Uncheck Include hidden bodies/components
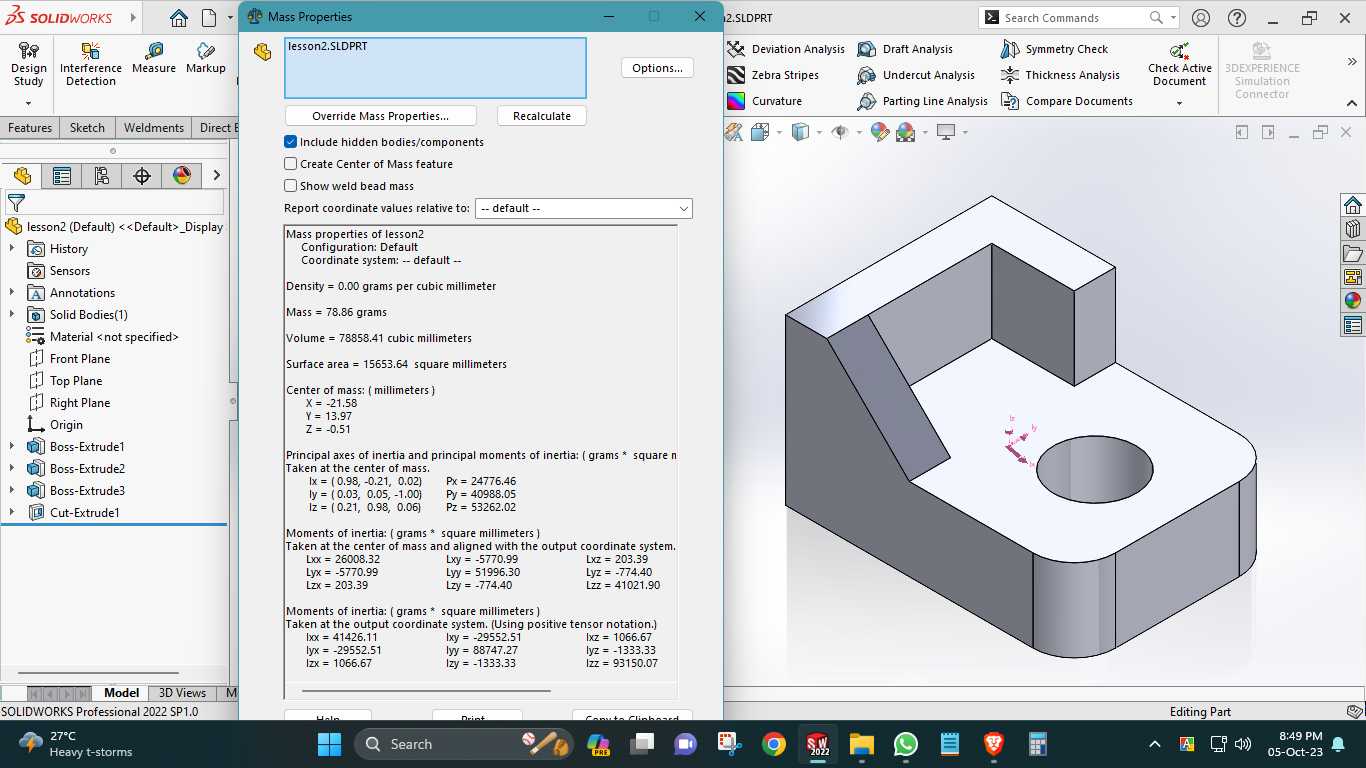Image resolution: width=1366 pixels, height=768 pixels. coord(291,142)
